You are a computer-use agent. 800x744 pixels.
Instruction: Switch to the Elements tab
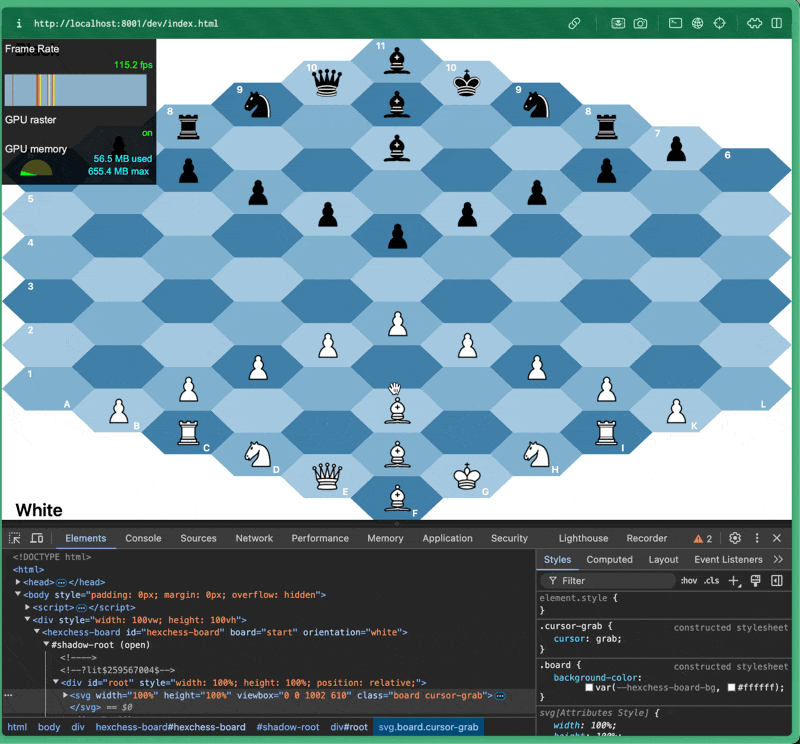[x=86, y=538]
